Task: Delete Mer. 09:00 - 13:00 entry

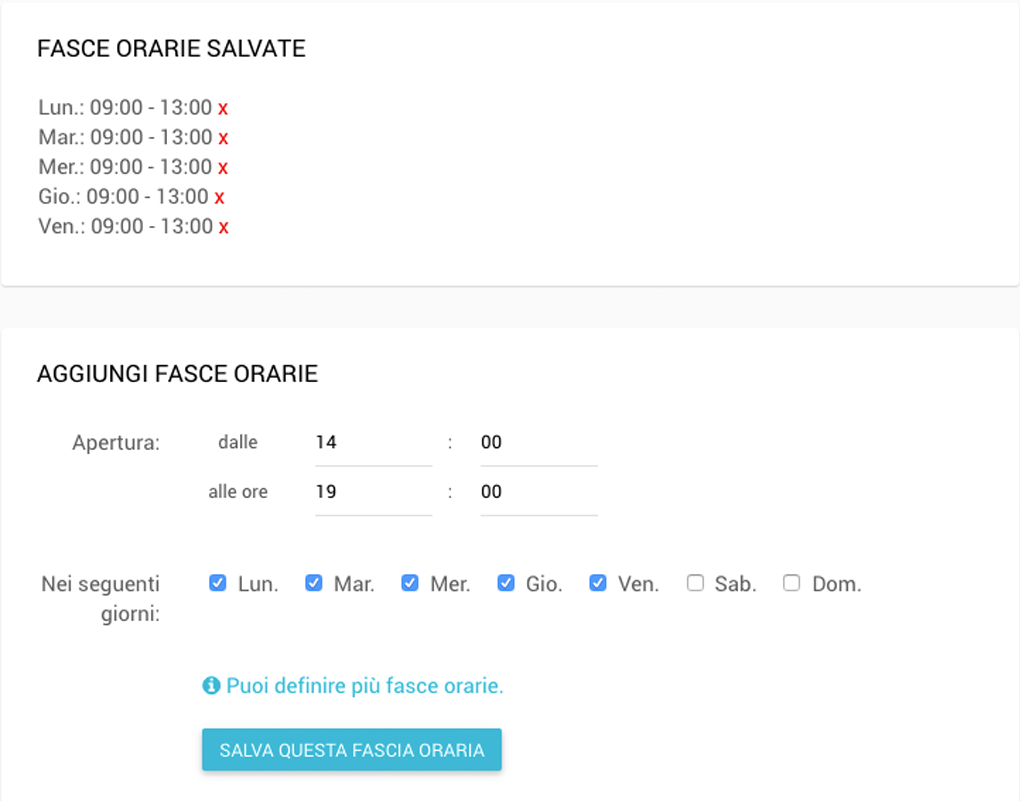Action: pyautogui.click(x=223, y=168)
